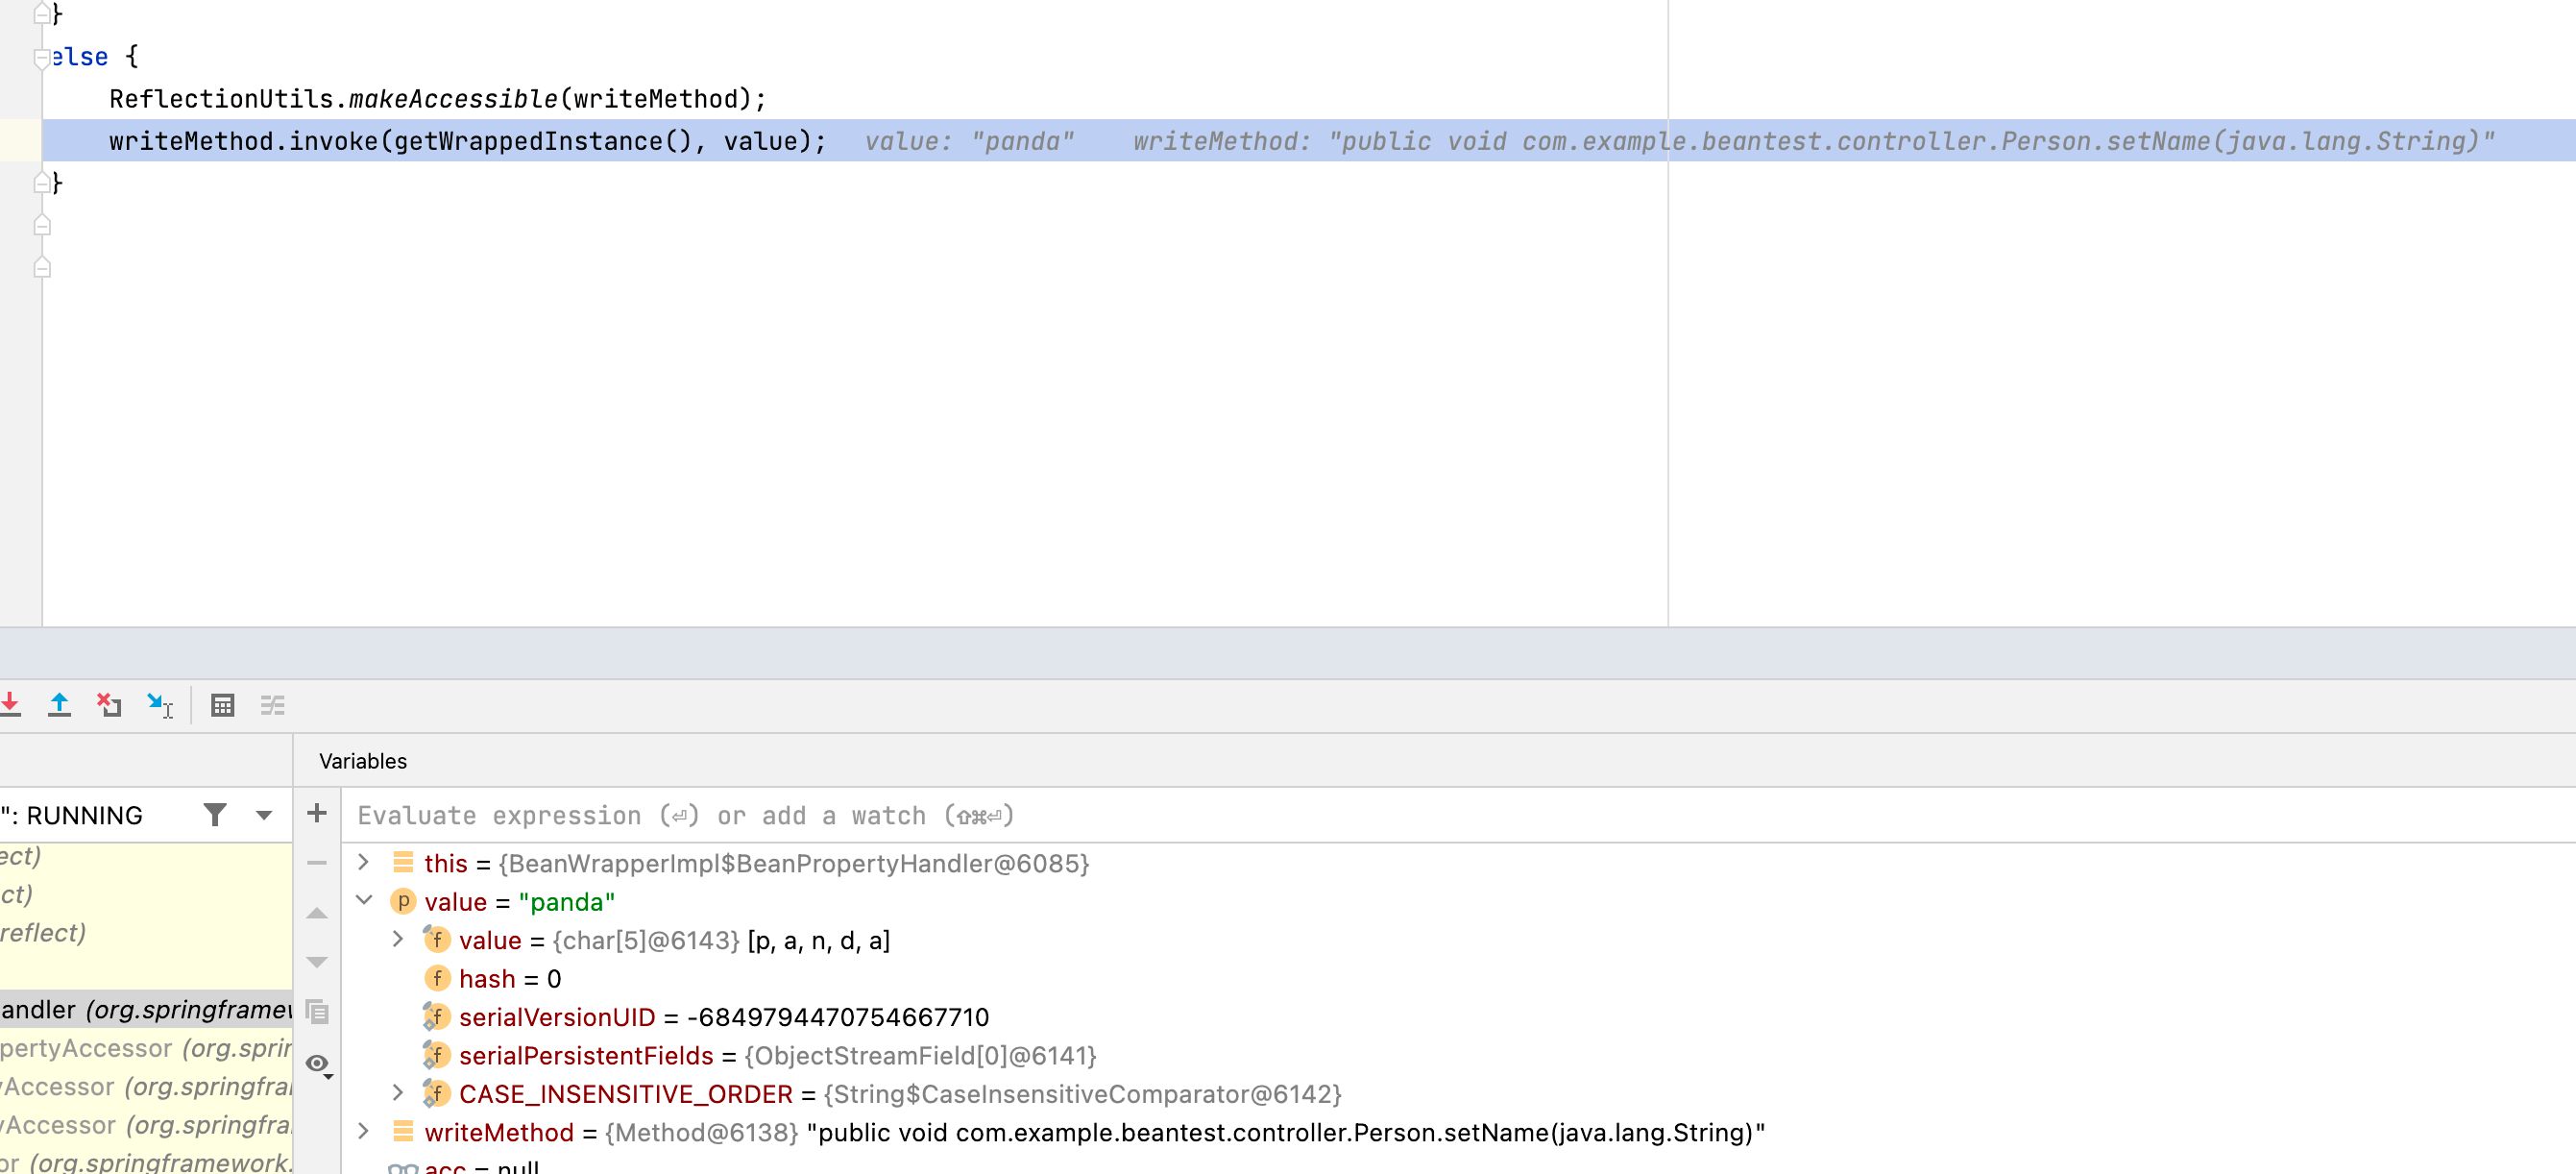Click the 'p' parameter icon beside value

click(x=403, y=901)
